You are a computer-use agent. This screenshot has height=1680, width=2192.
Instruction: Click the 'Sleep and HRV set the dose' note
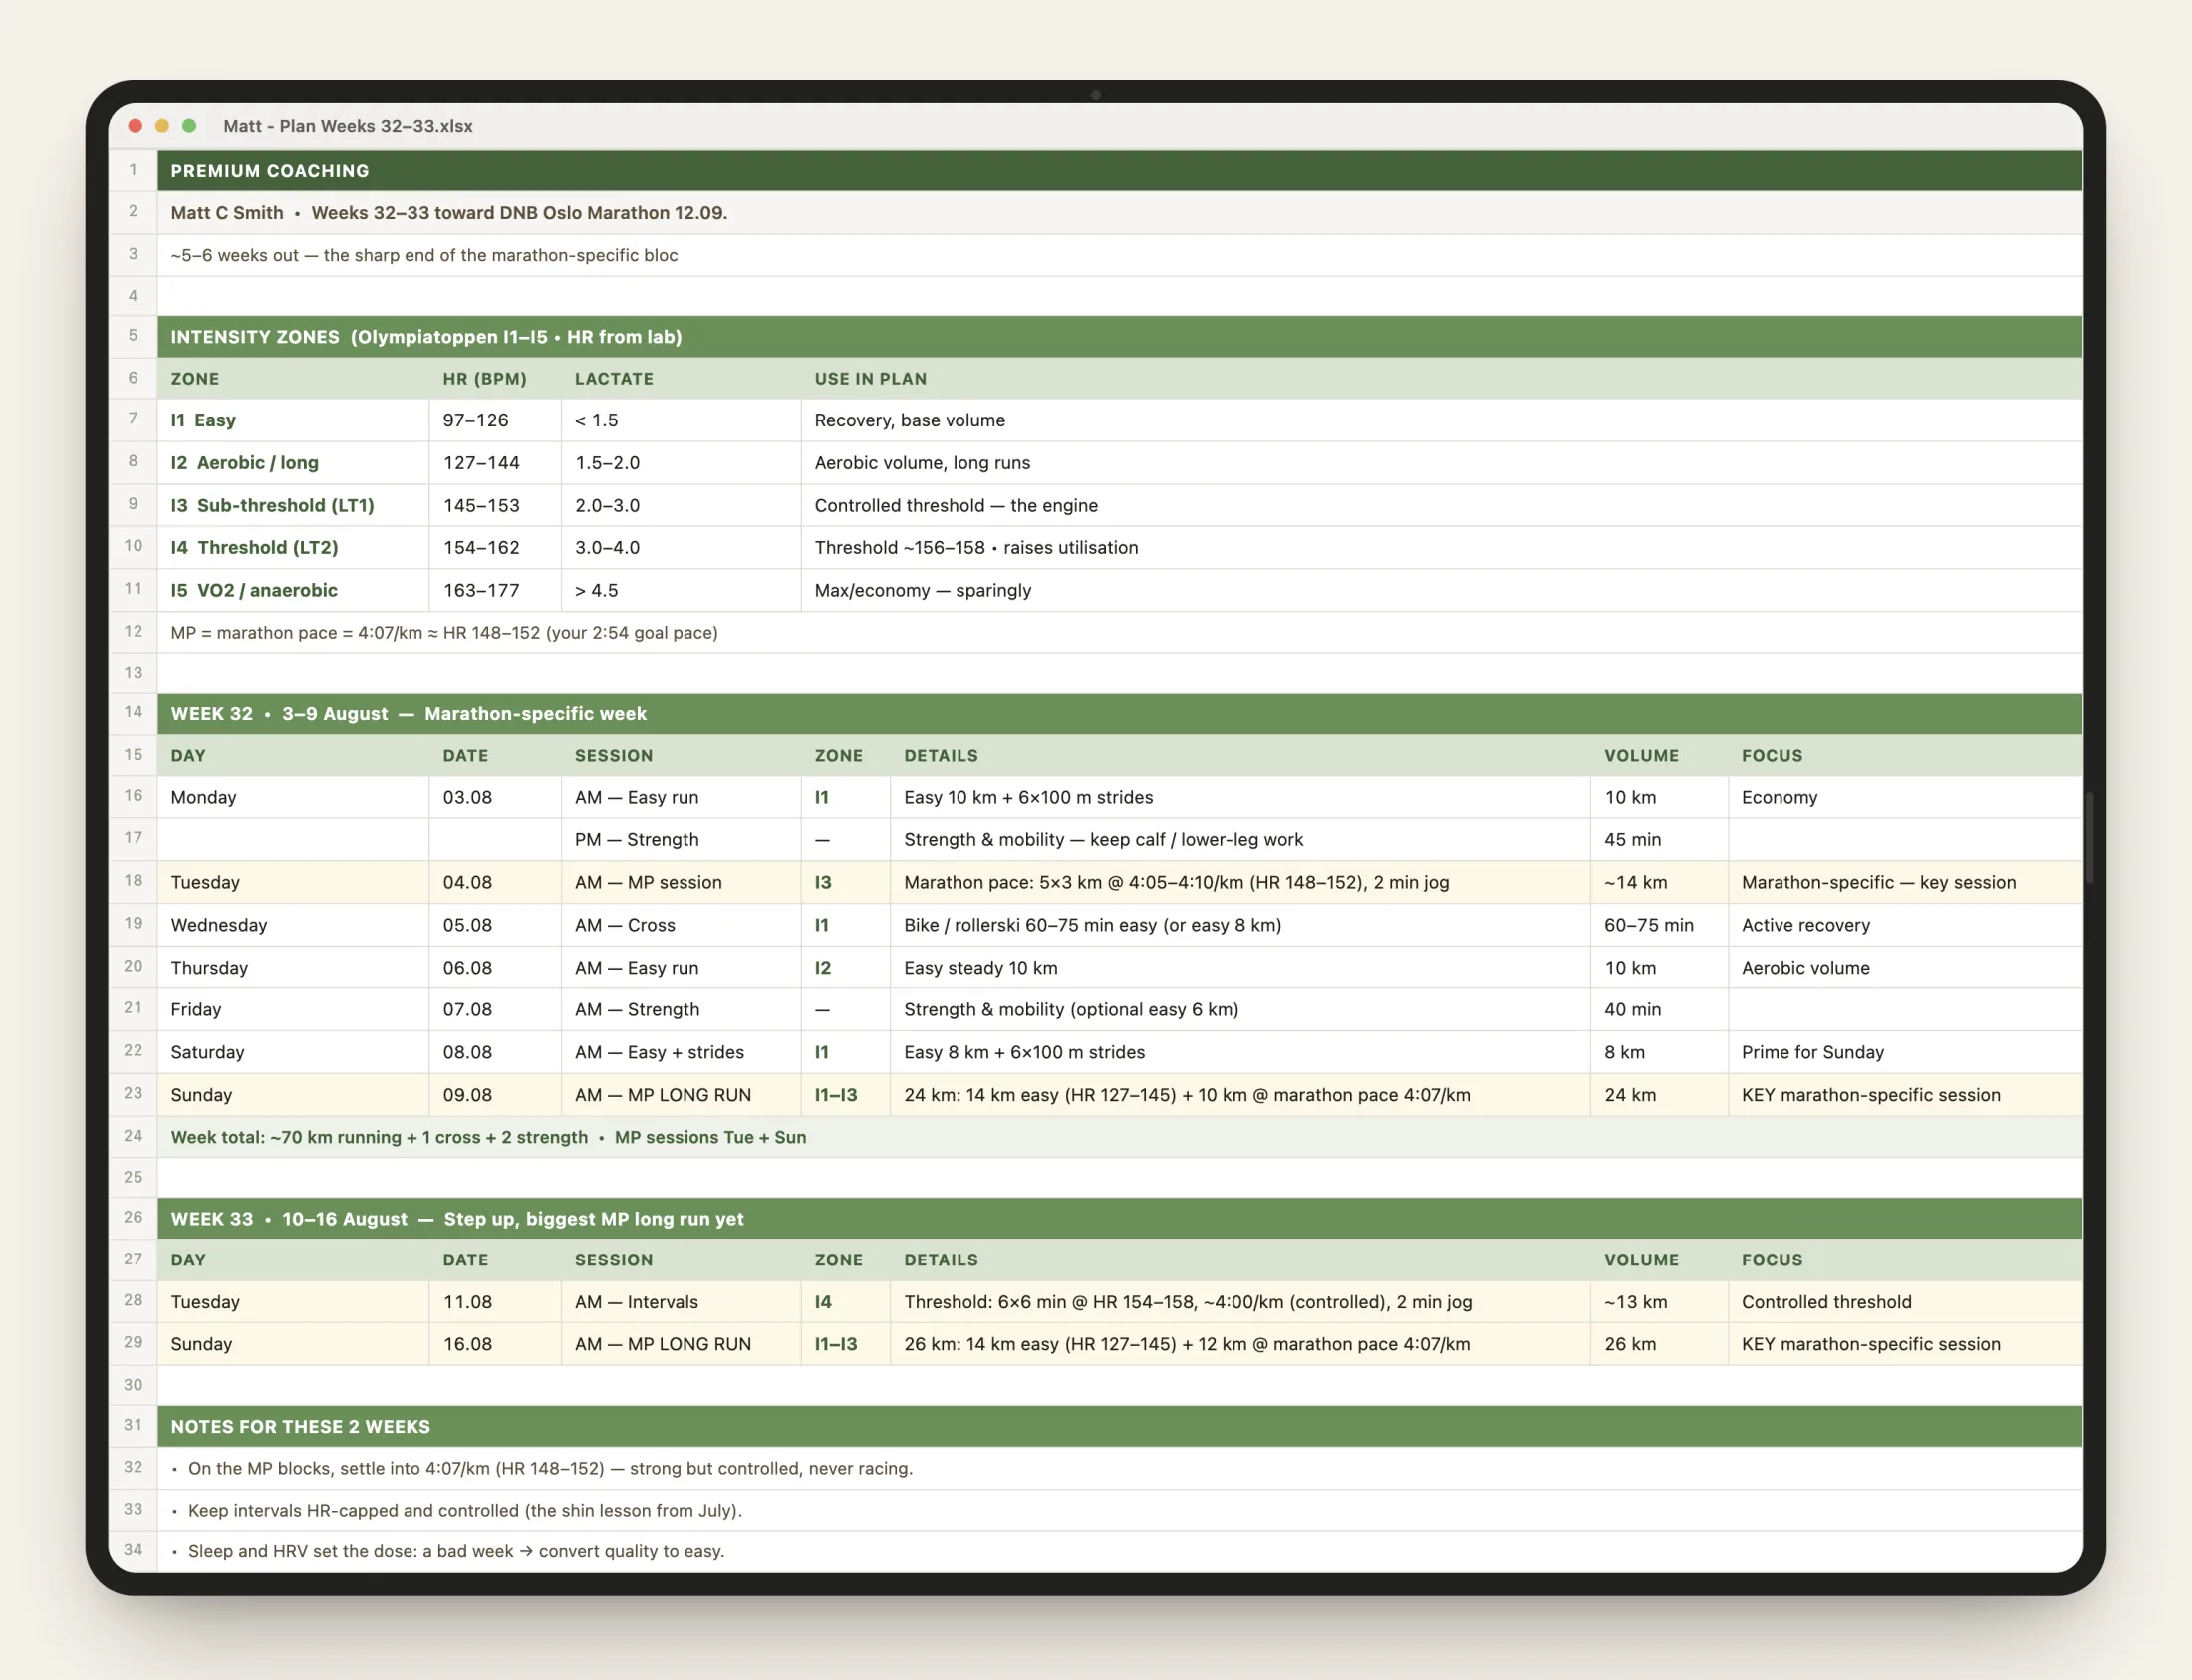pos(1120,1552)
